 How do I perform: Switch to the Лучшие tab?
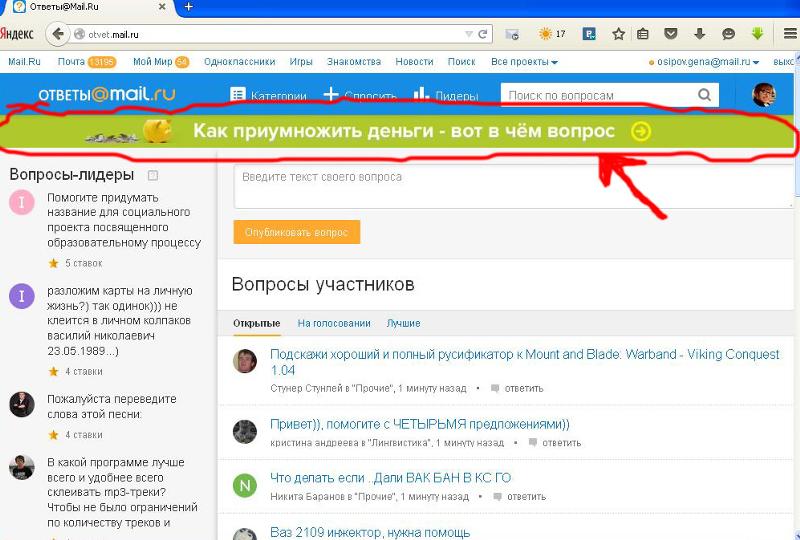(x=404, y=323)
